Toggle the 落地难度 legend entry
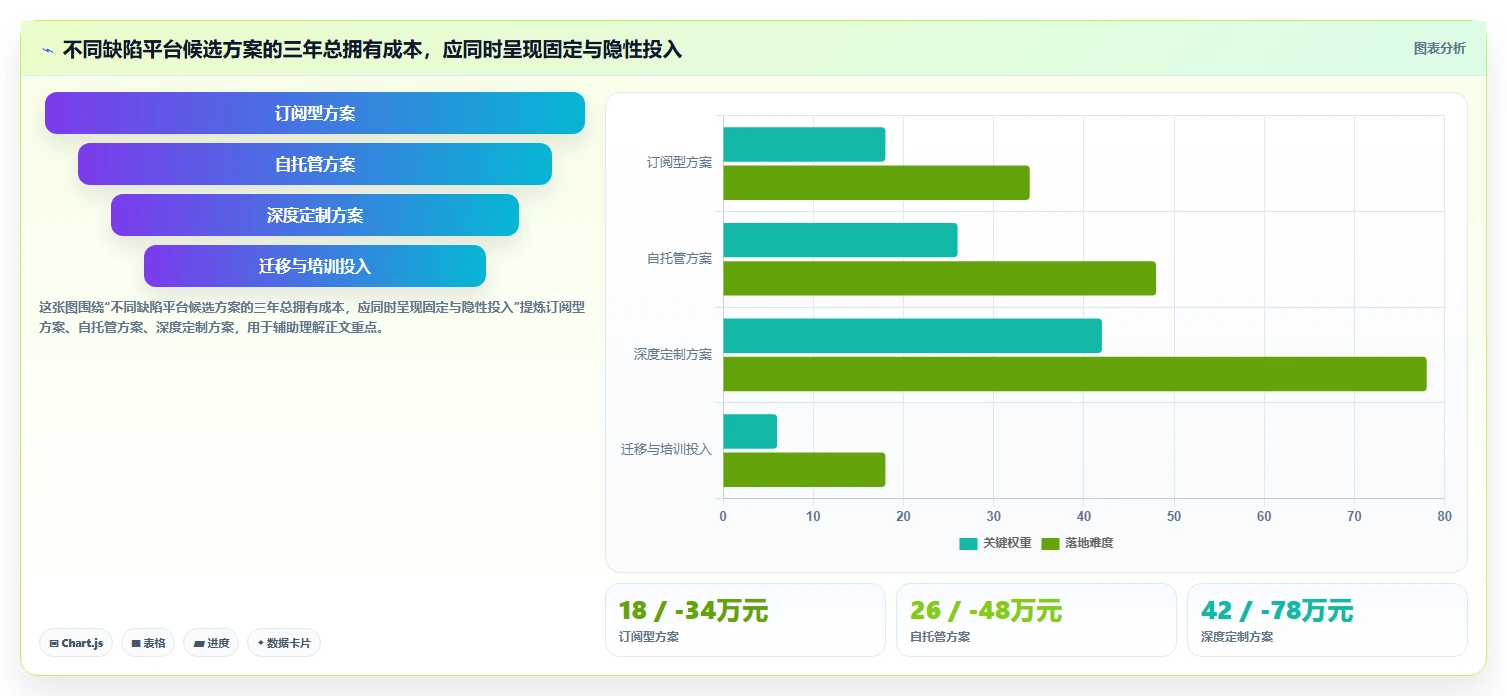The height and width of the screenshot is (696, 1507). click(1077, 543)
